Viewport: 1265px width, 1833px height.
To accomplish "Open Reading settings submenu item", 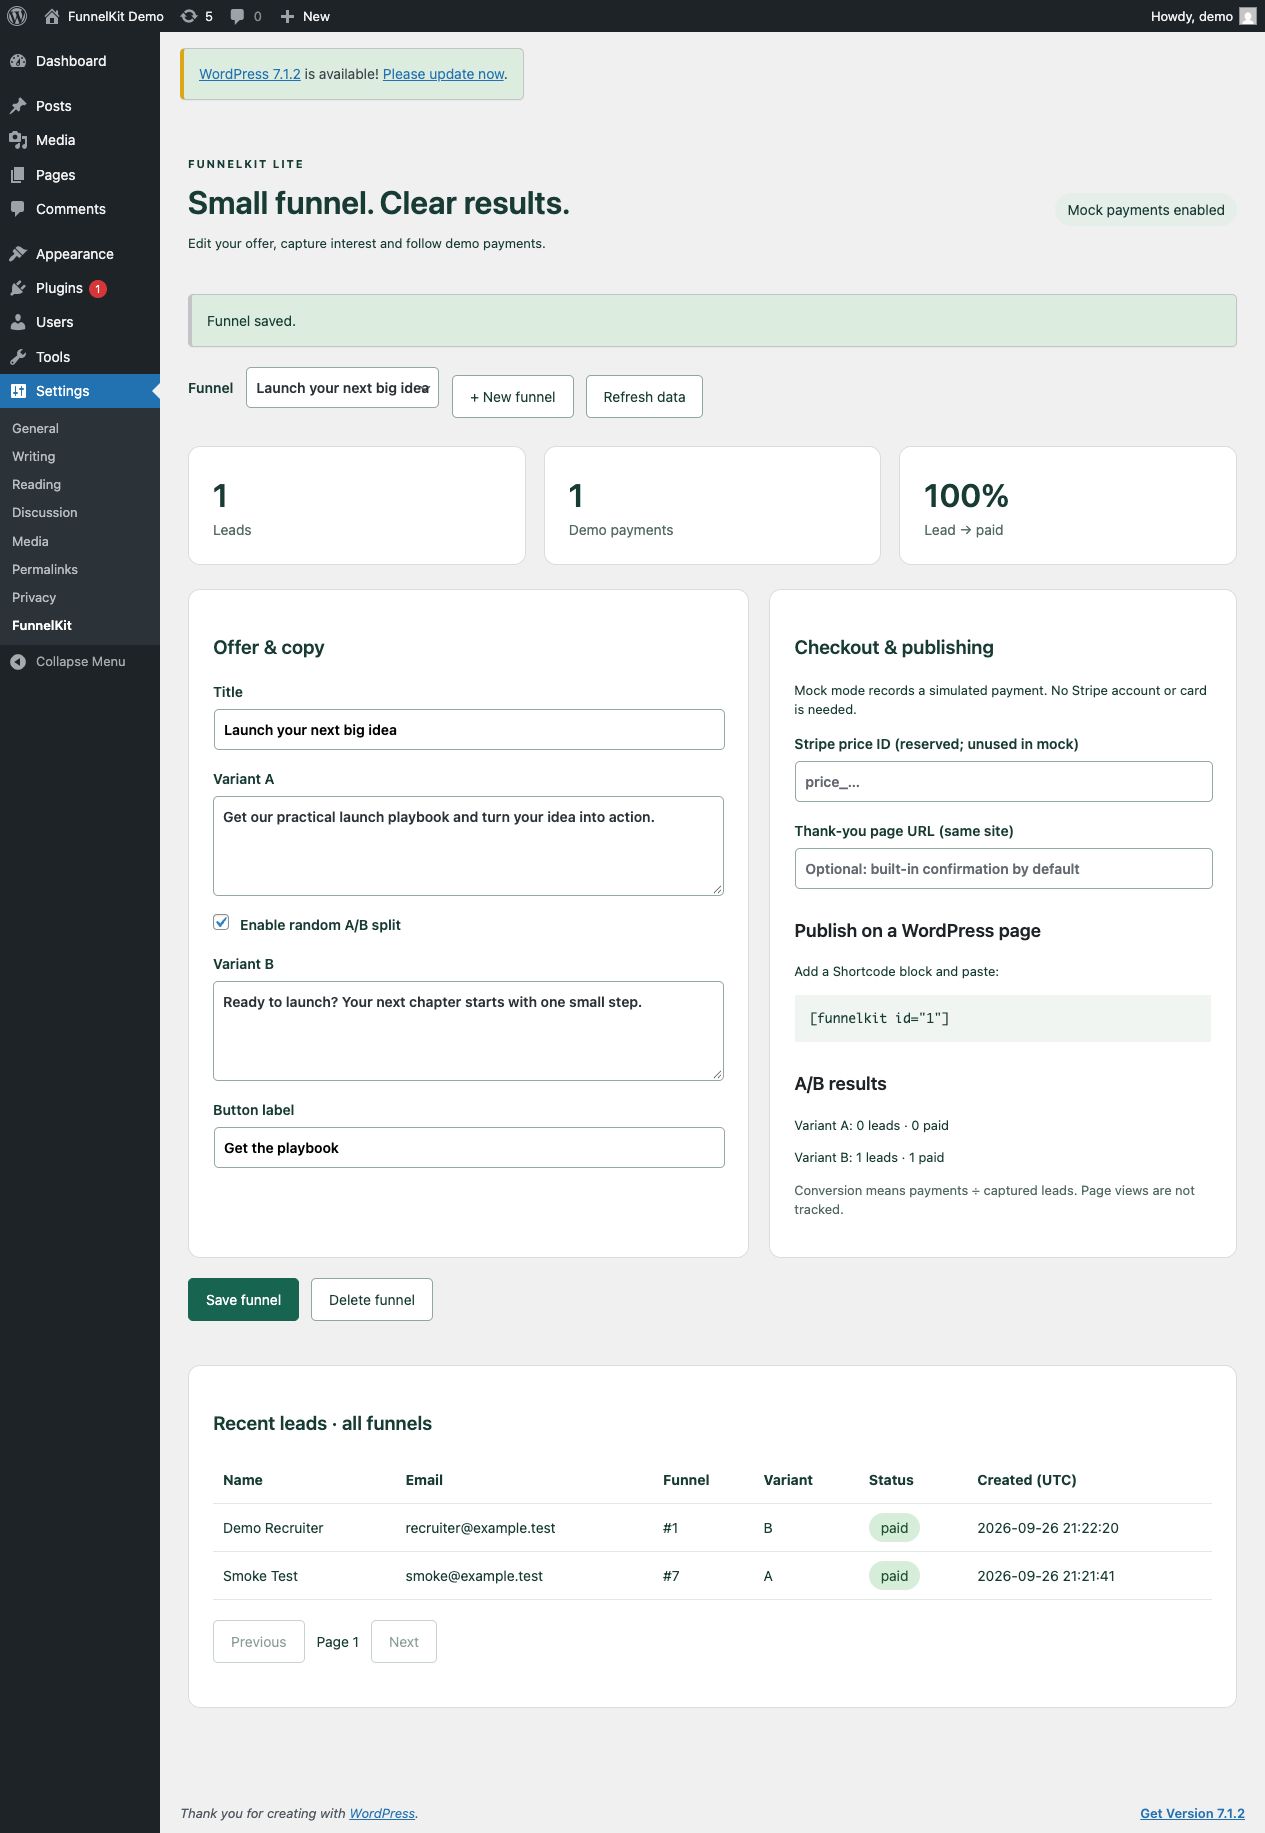I will (x=36, y=484).
